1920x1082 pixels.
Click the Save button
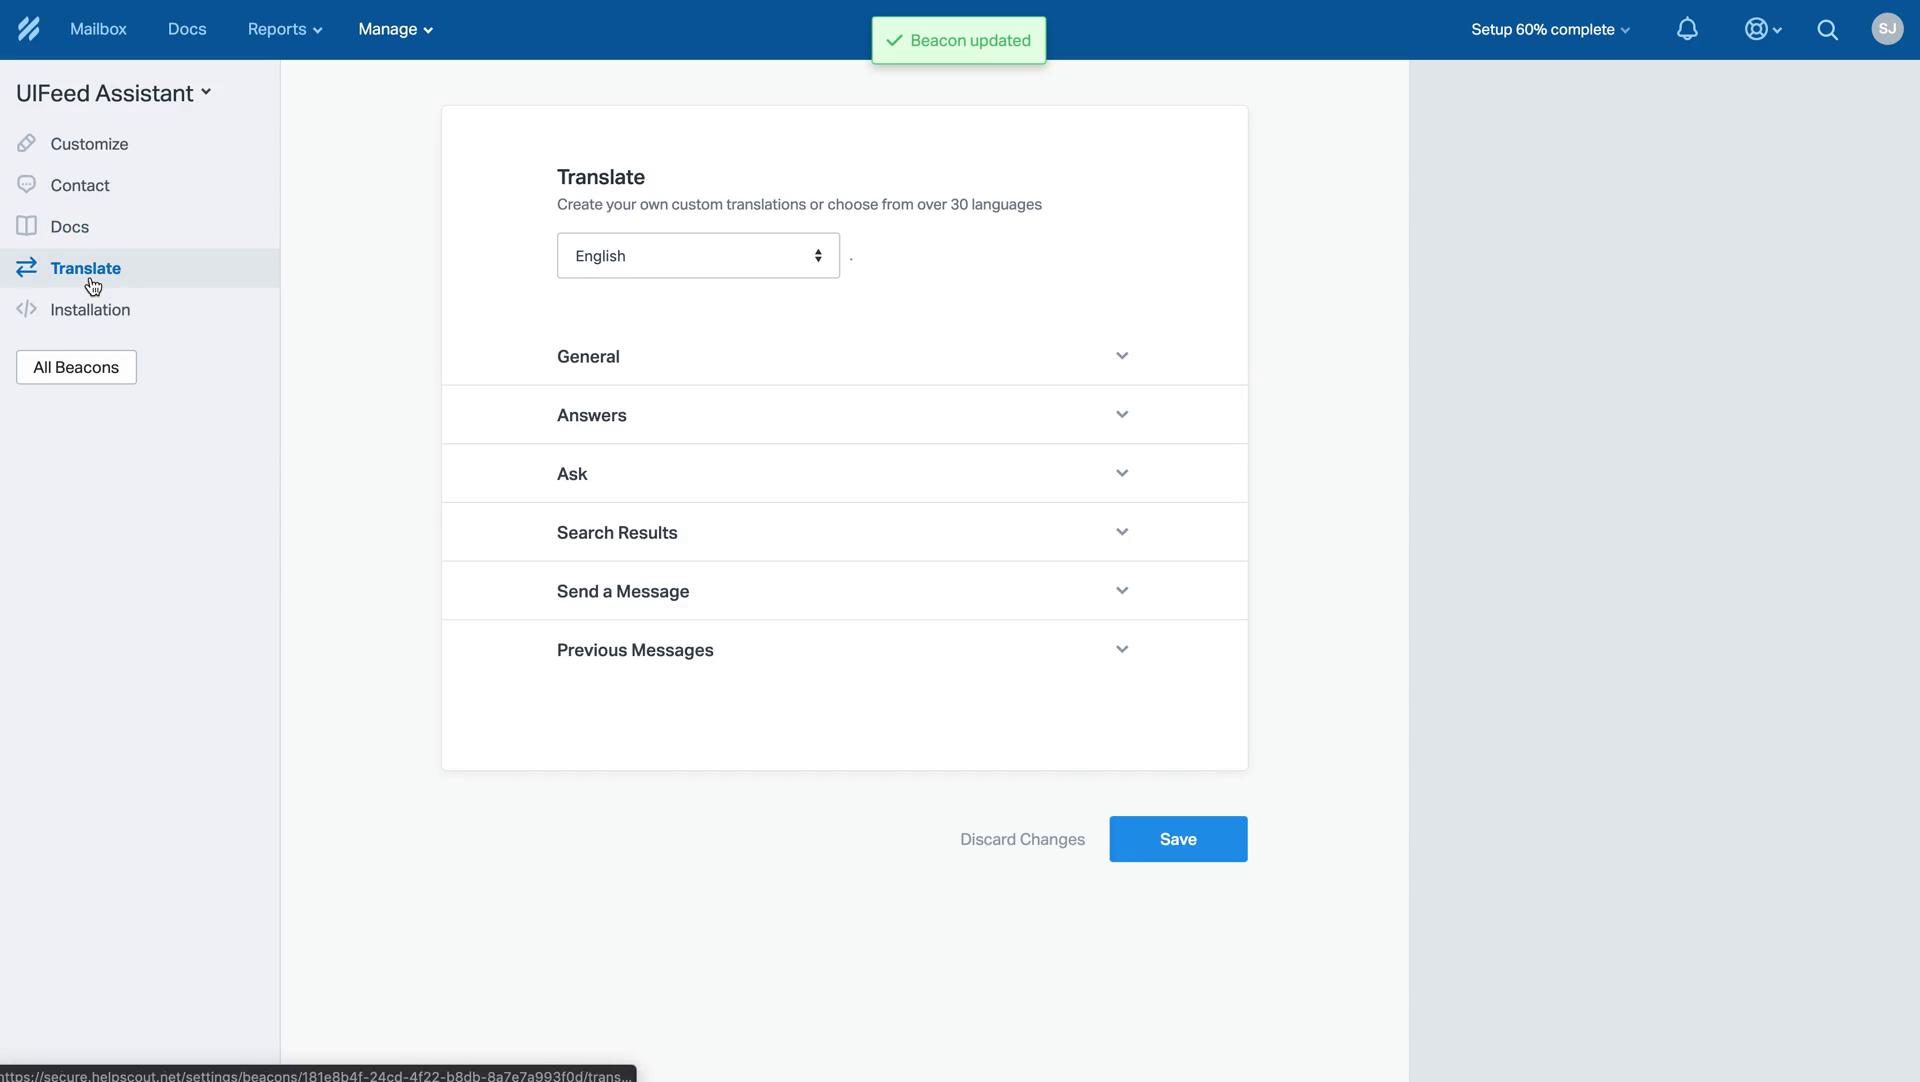point(1178,838)
